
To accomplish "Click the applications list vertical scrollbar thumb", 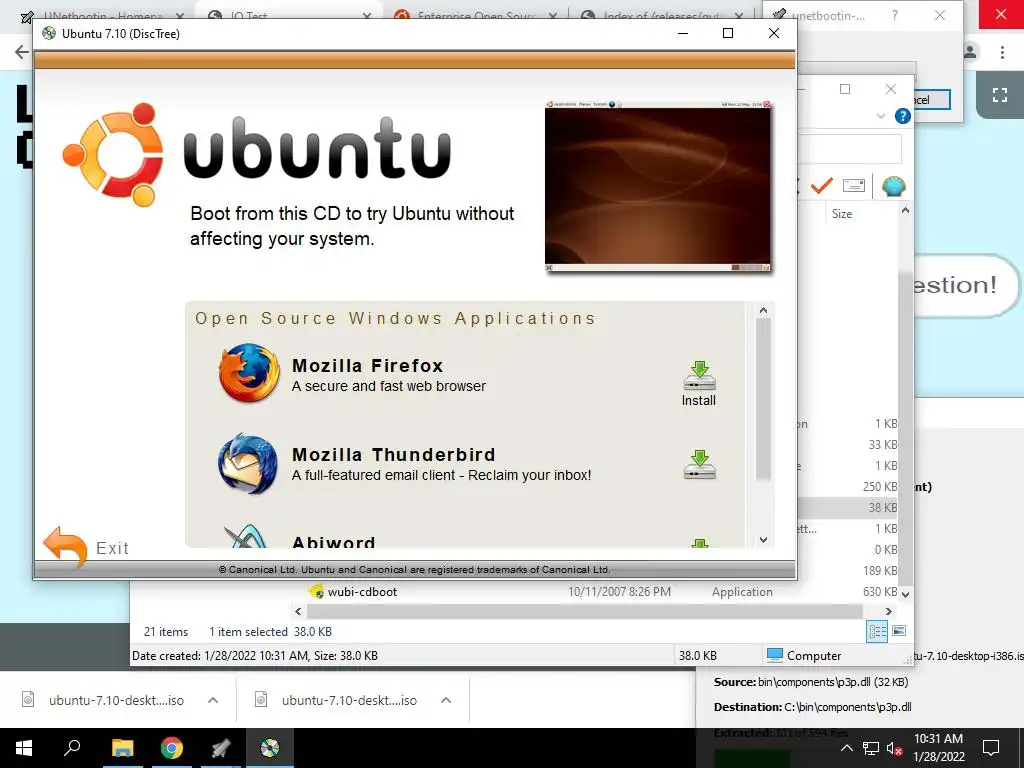I will [763, 399].
